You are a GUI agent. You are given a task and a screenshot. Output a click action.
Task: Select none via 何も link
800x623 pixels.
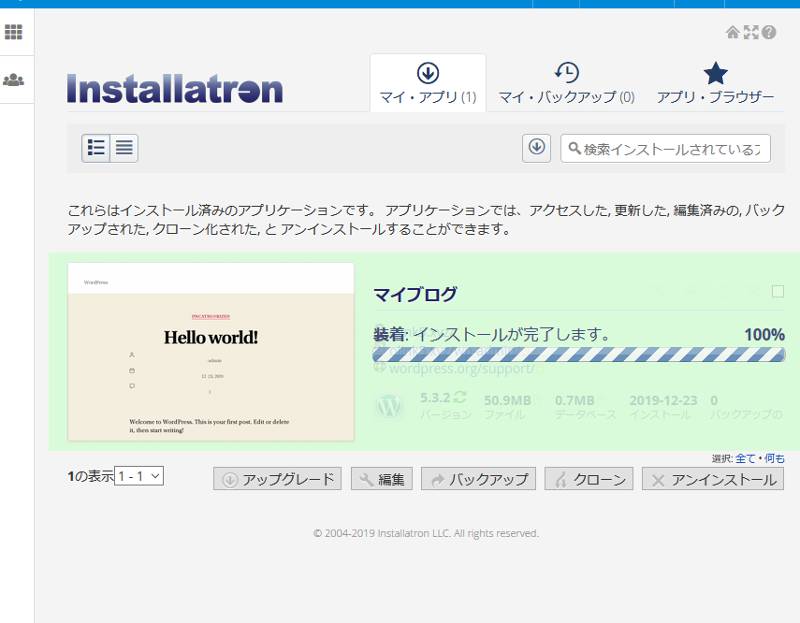[x=774, y=458]
